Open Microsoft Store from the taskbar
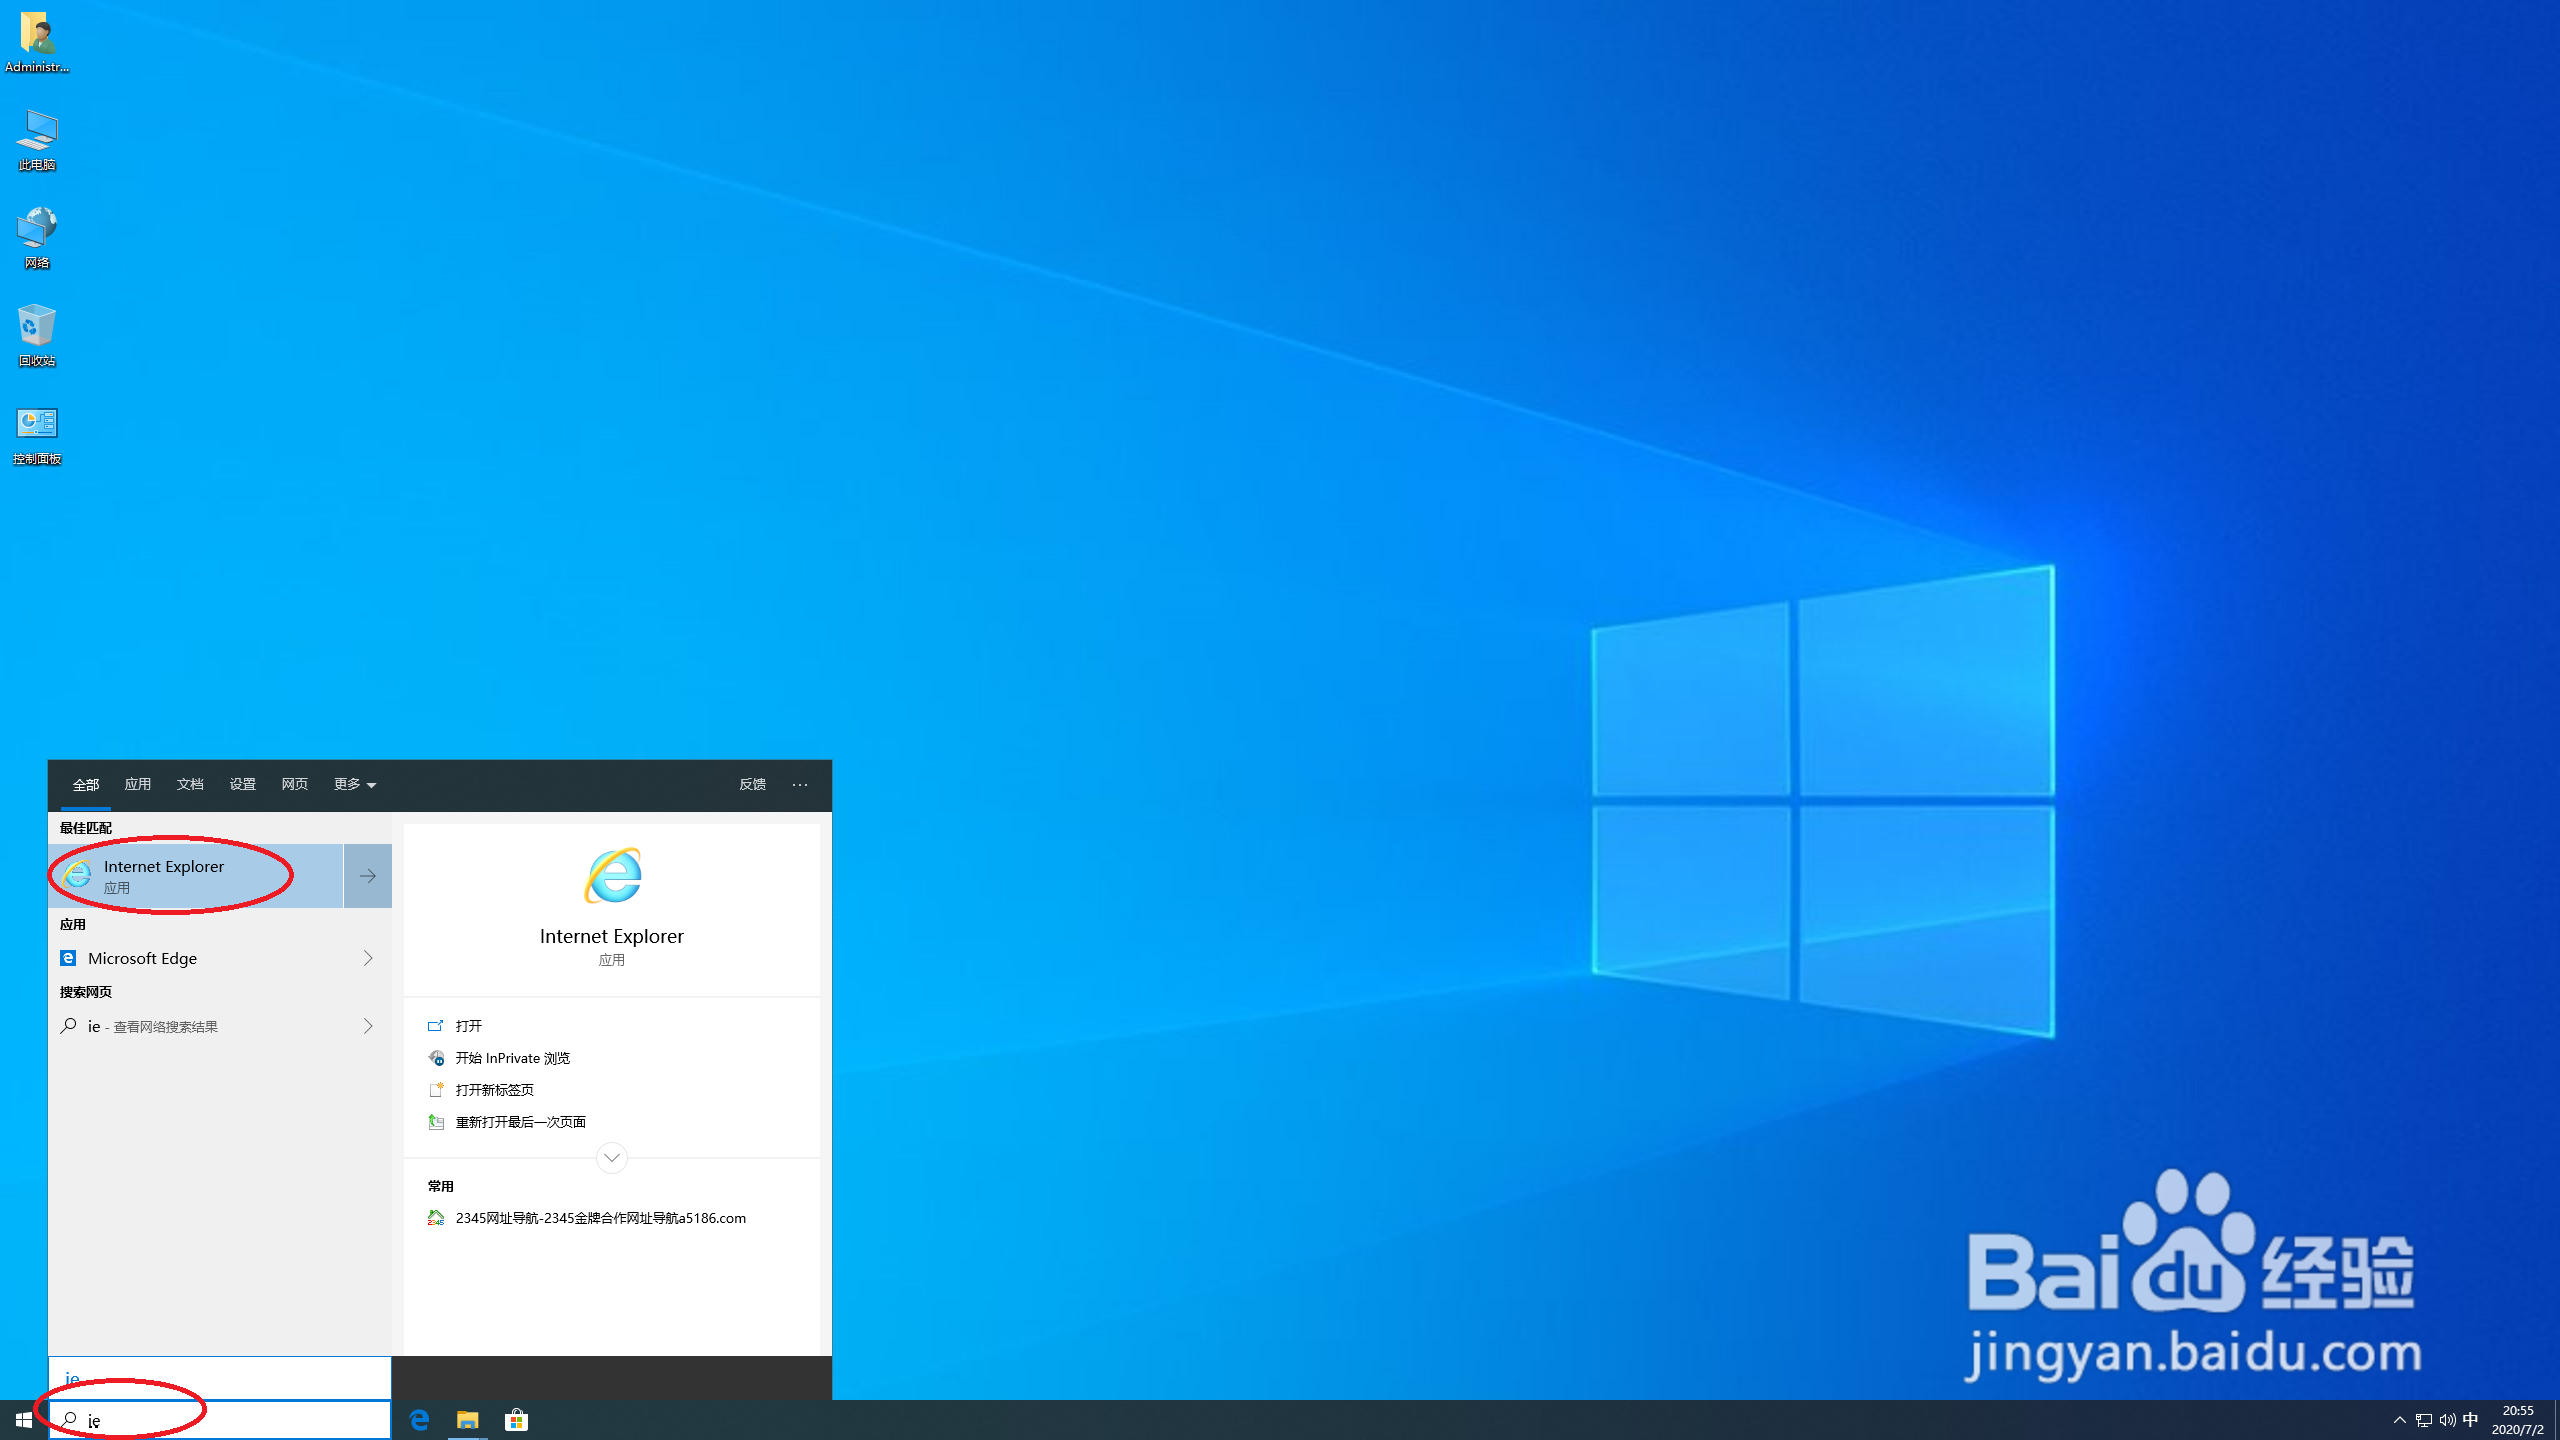2560x1440 pixels. click(516, 1419)
